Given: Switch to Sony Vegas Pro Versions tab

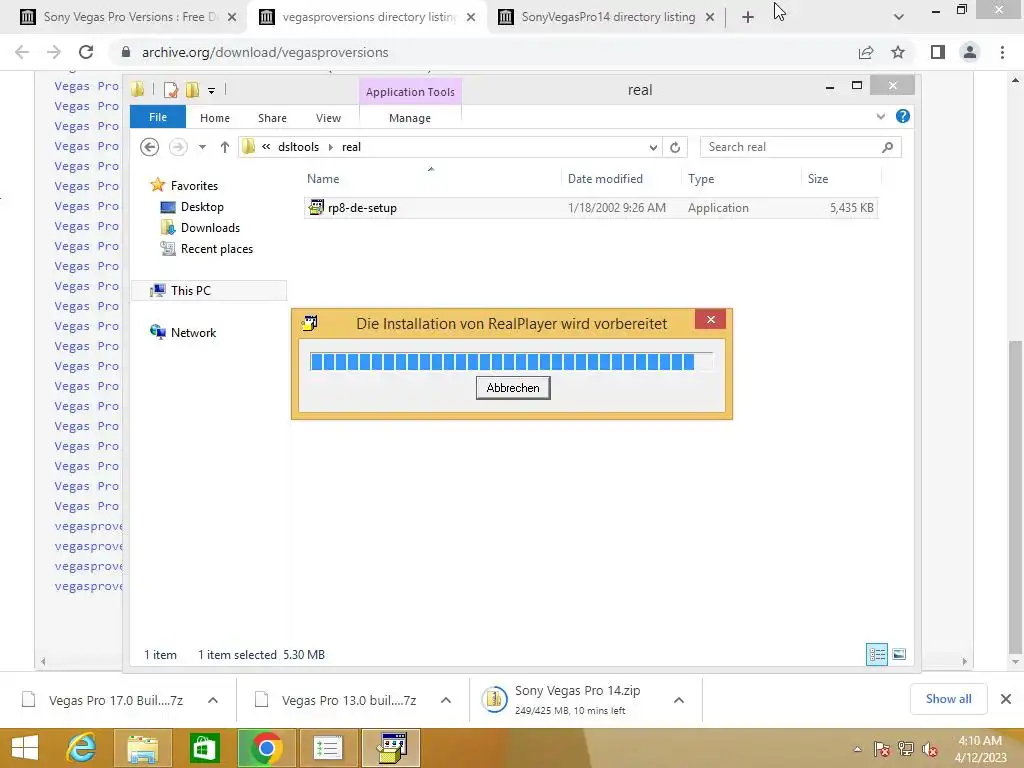Looking at the screenshot, I should [130, 17].
